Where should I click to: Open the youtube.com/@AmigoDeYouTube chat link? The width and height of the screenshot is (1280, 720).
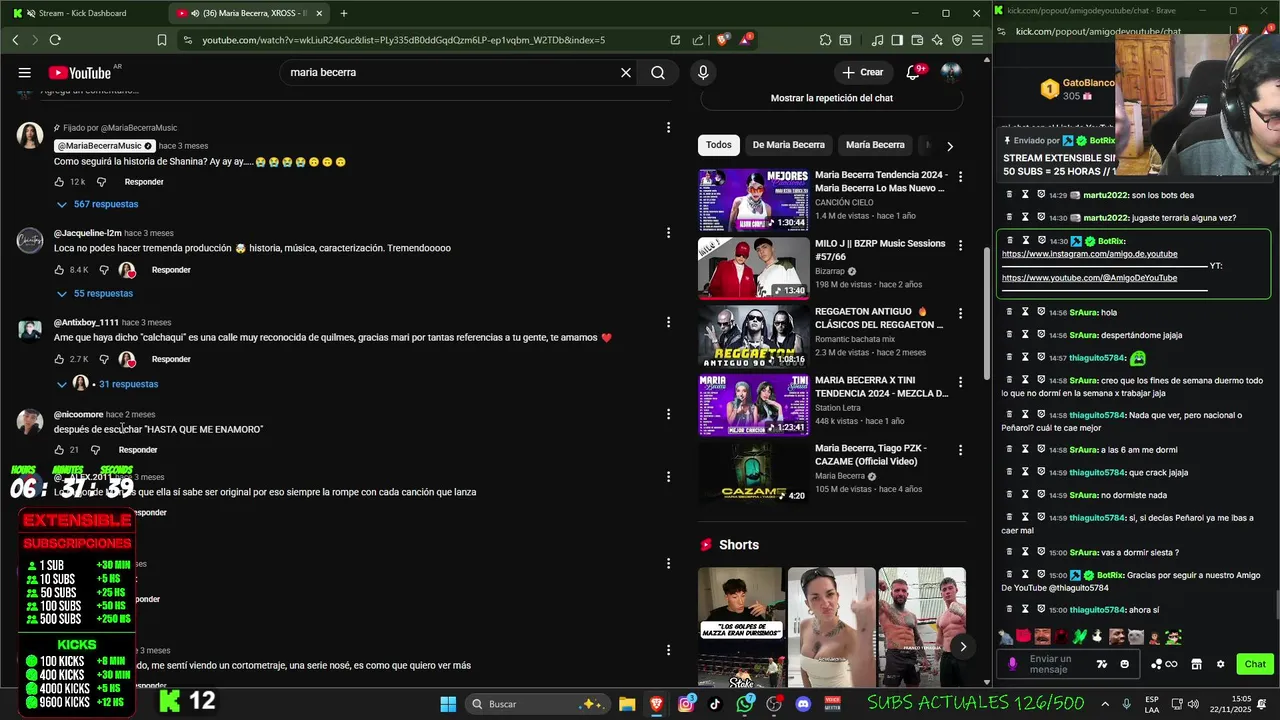(1090, 278)
